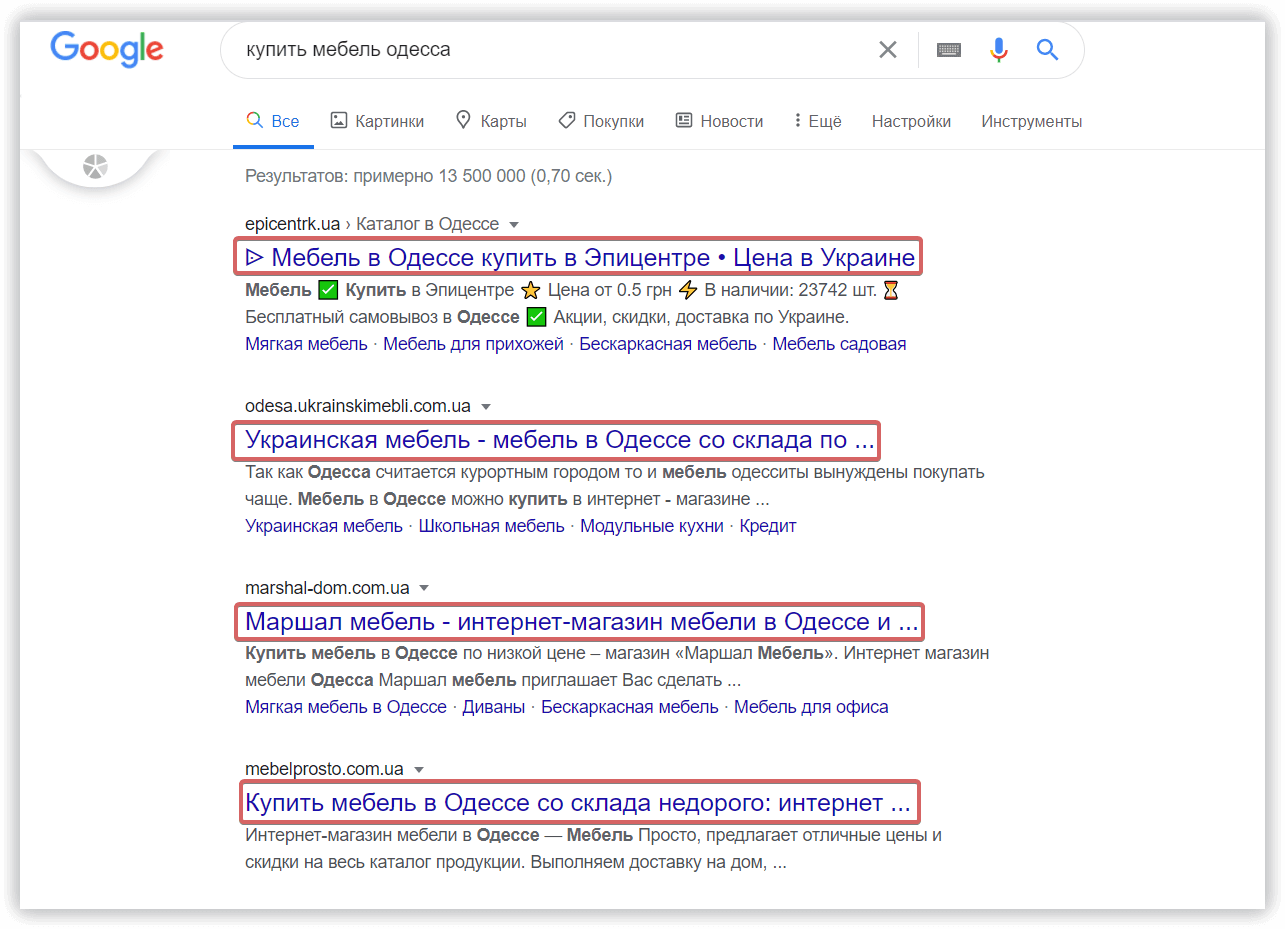Open result Украинская мебель - мебель в Одессе
The width and height of the screenshot is (1285, 929).
pyautogui.click(x=558, y=440)
